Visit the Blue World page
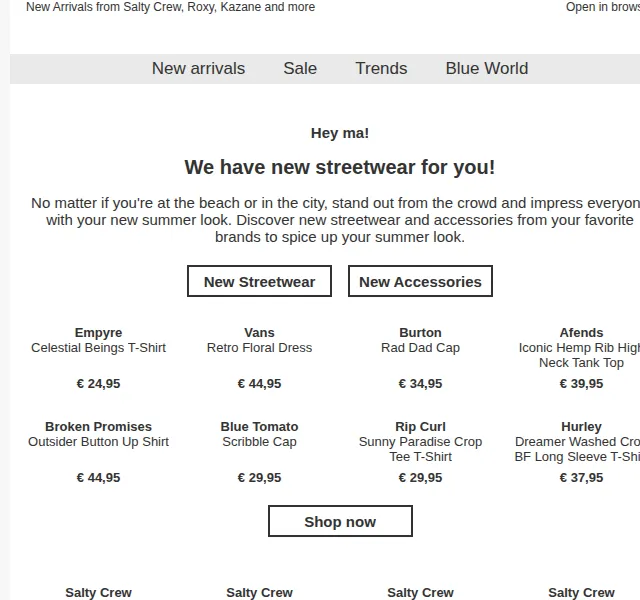Viewport: 640px width, 600px height. tap(487, 69)
